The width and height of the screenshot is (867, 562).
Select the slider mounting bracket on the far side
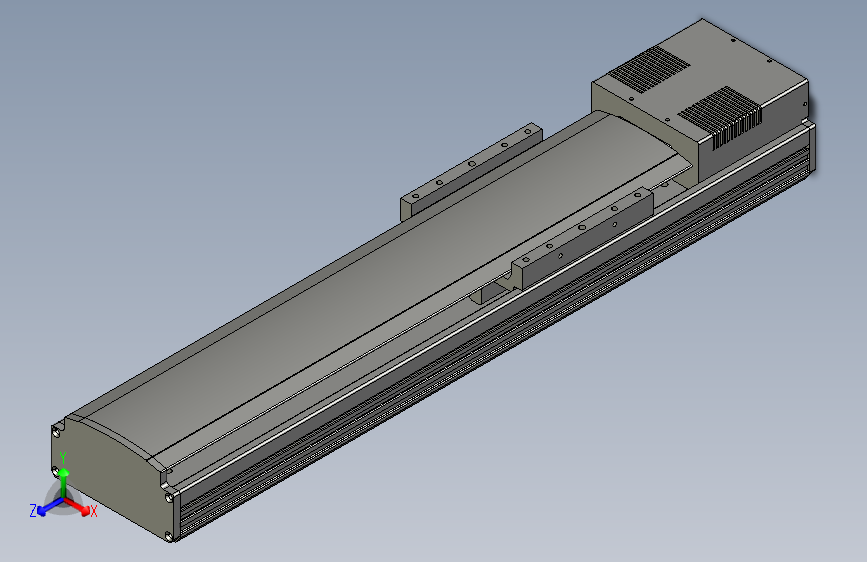pos(470,170)
